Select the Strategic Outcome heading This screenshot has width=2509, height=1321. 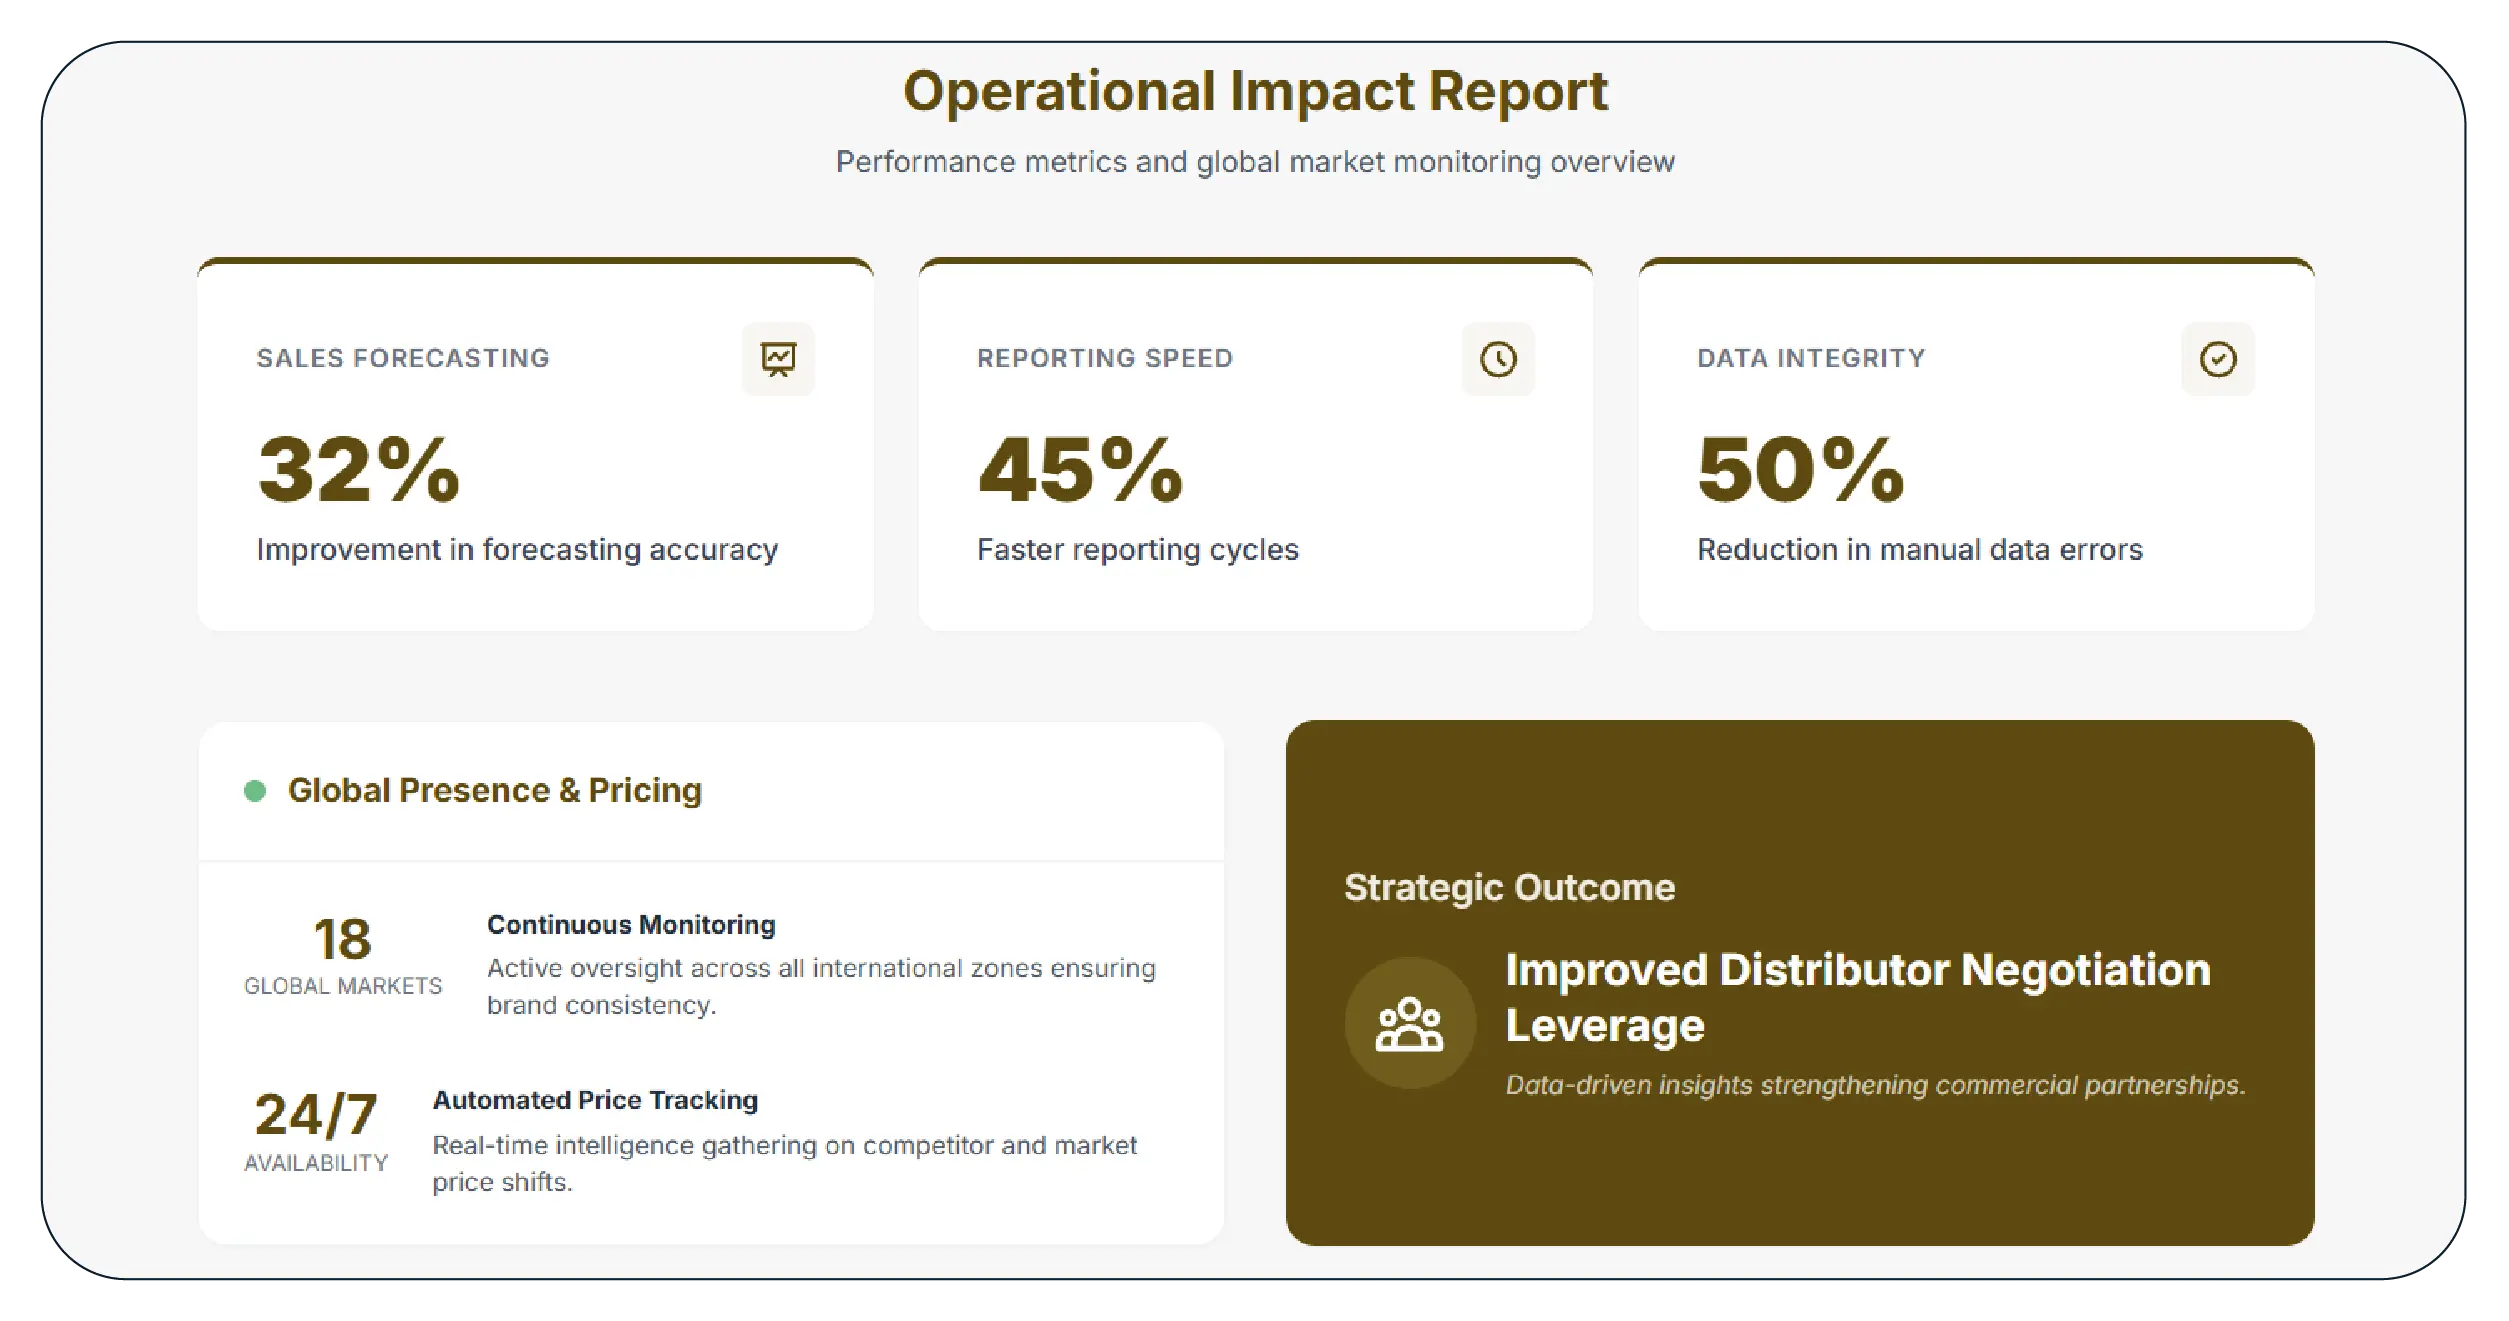pos(1509,886)
